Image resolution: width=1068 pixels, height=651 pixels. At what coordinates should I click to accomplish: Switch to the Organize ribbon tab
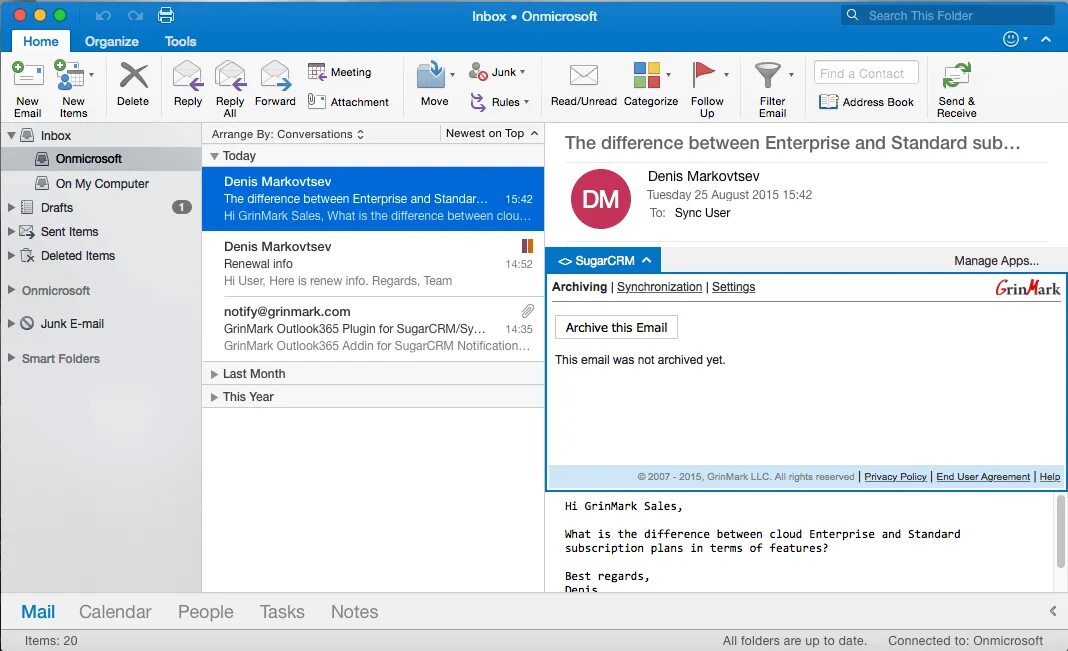point(112,42)
